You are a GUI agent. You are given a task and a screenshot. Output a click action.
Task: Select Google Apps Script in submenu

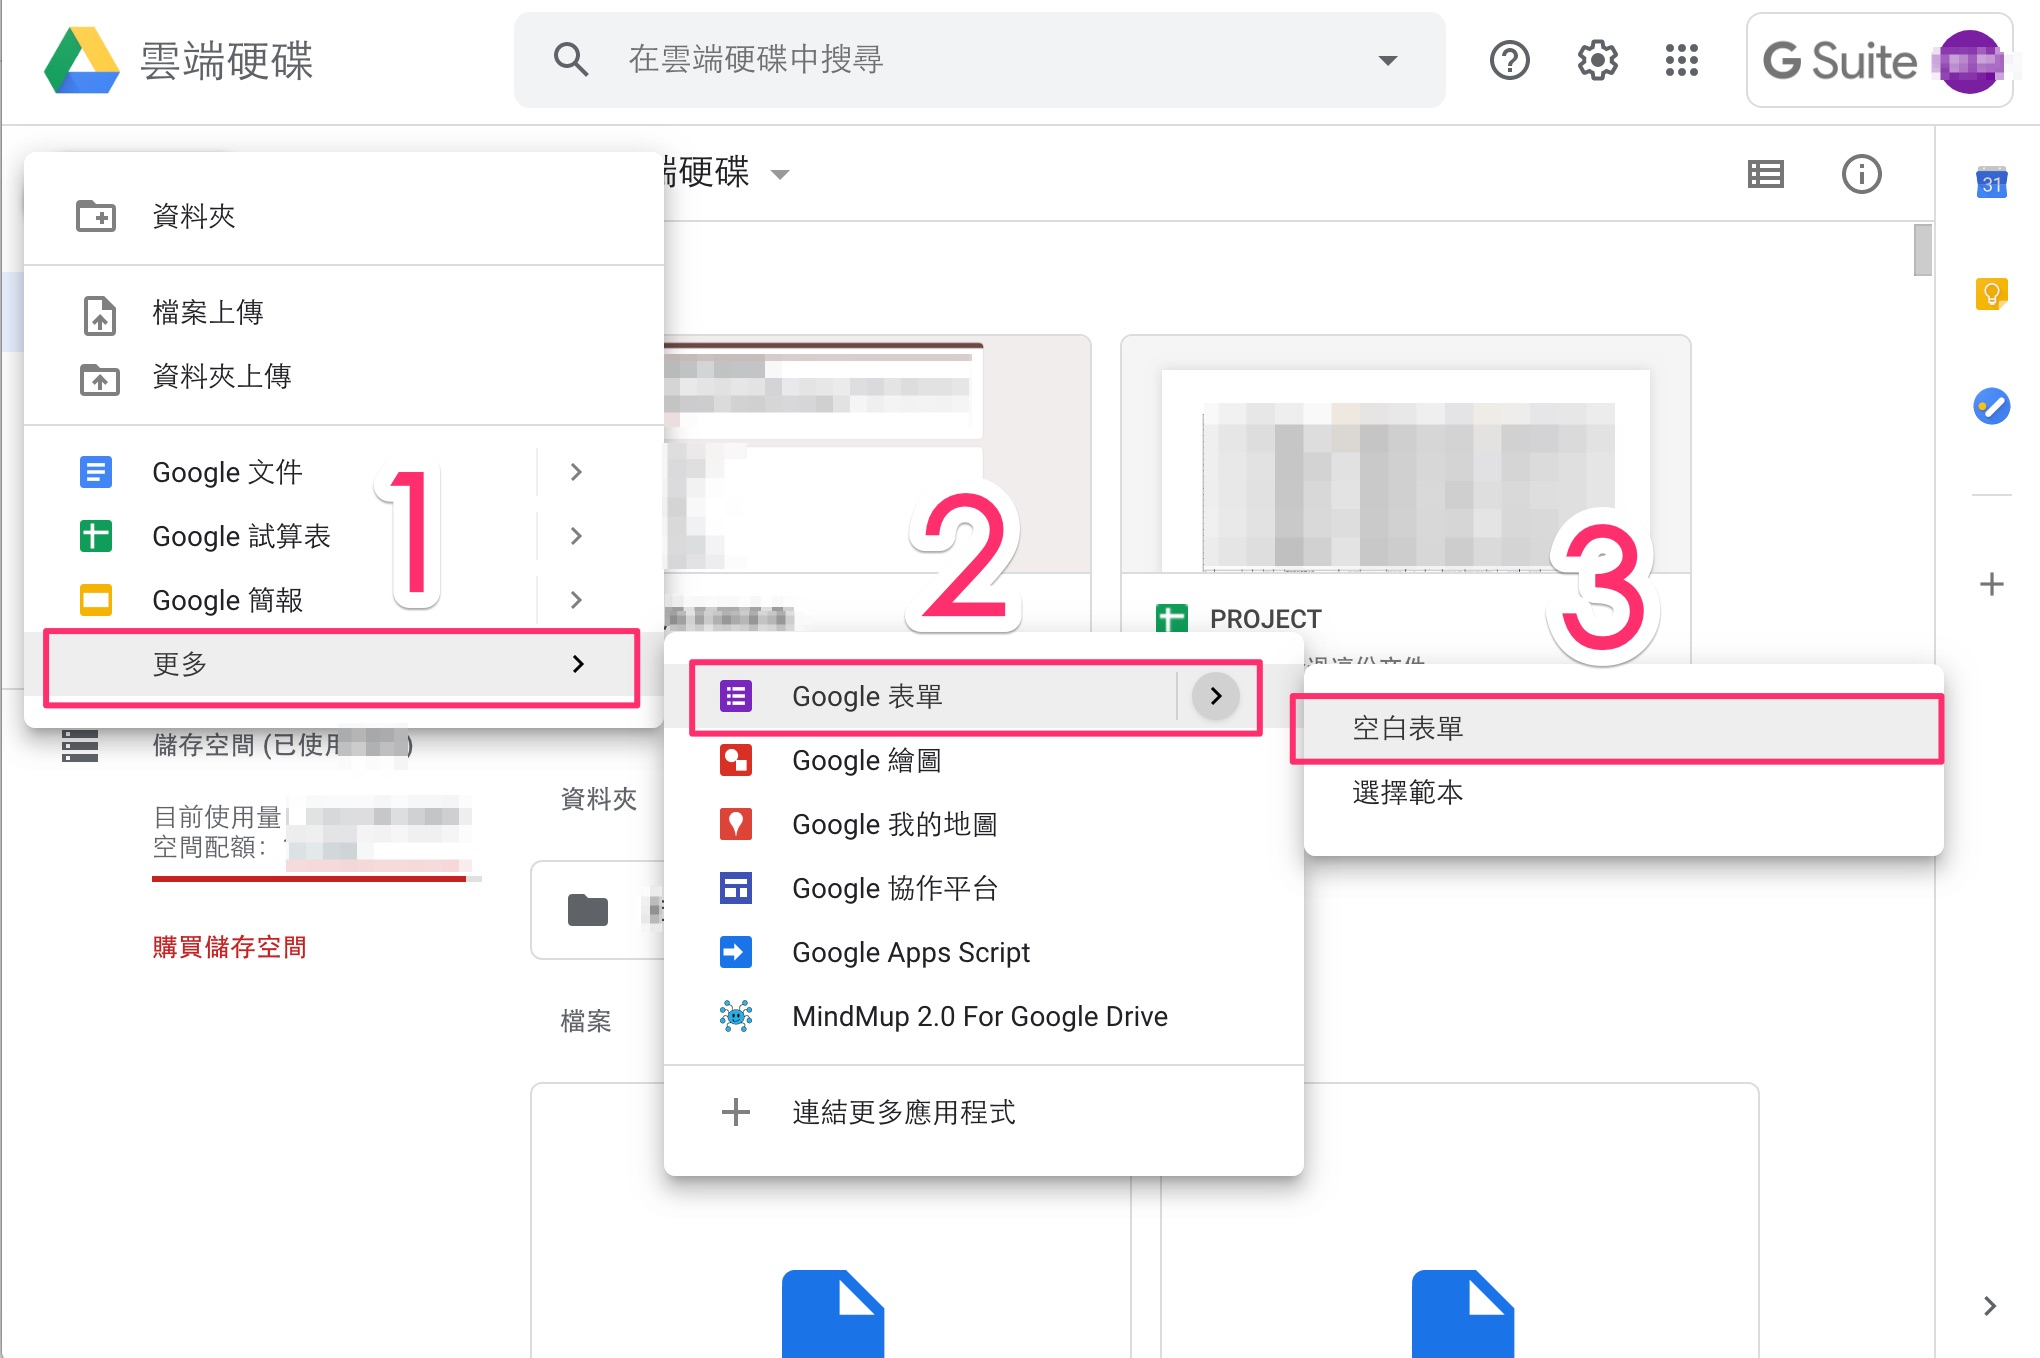click(984, 952)
